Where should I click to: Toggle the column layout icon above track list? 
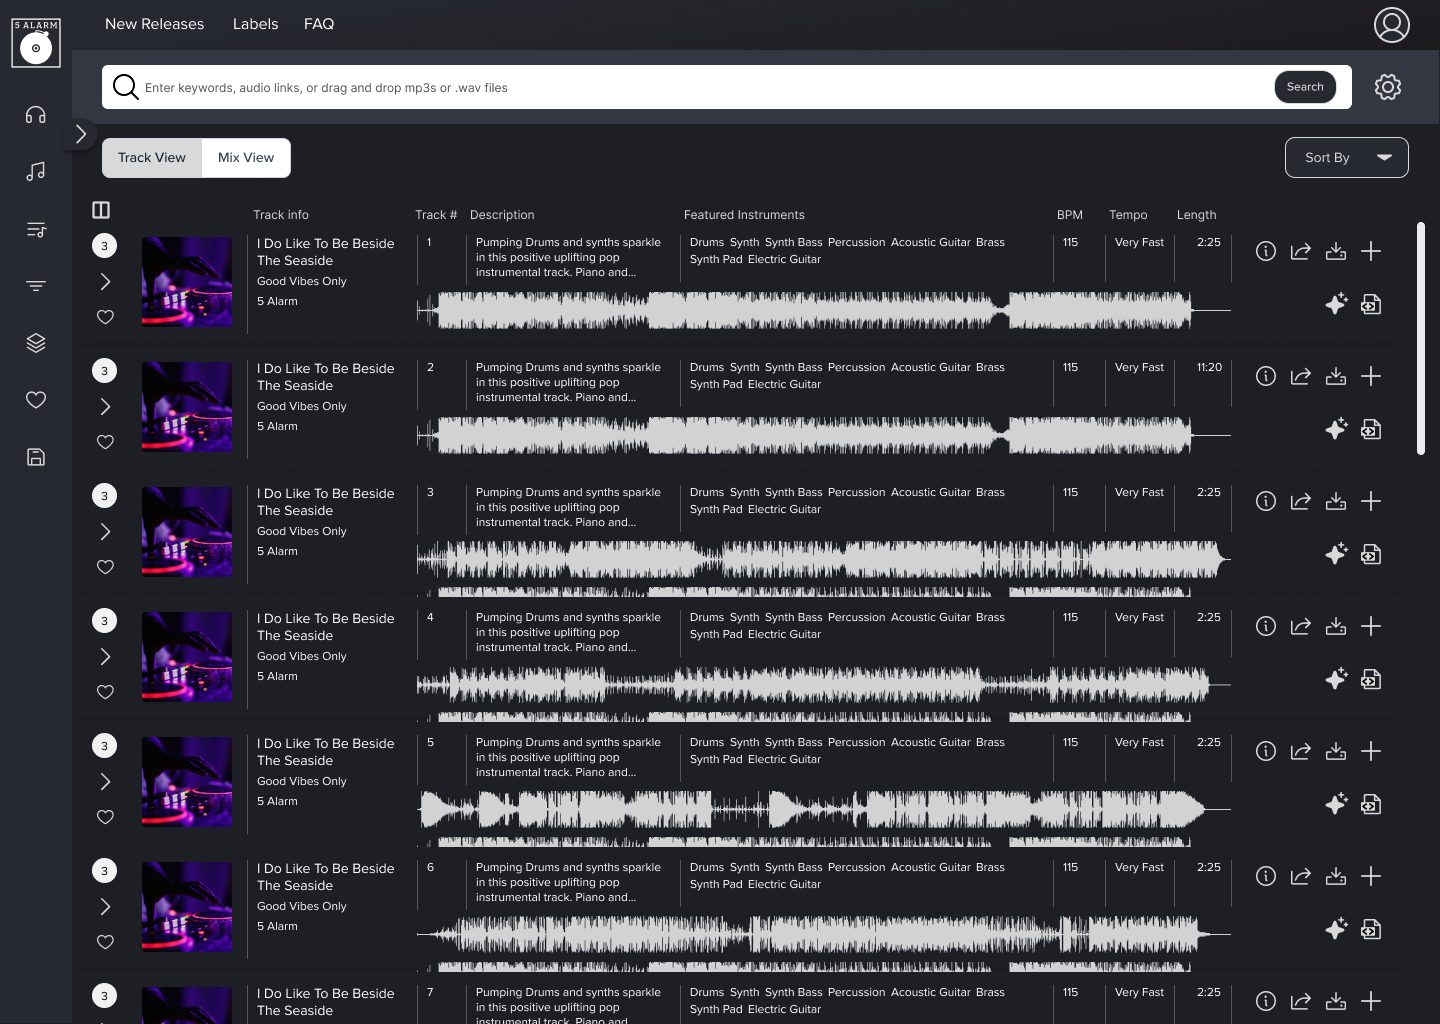click(101, 210)
